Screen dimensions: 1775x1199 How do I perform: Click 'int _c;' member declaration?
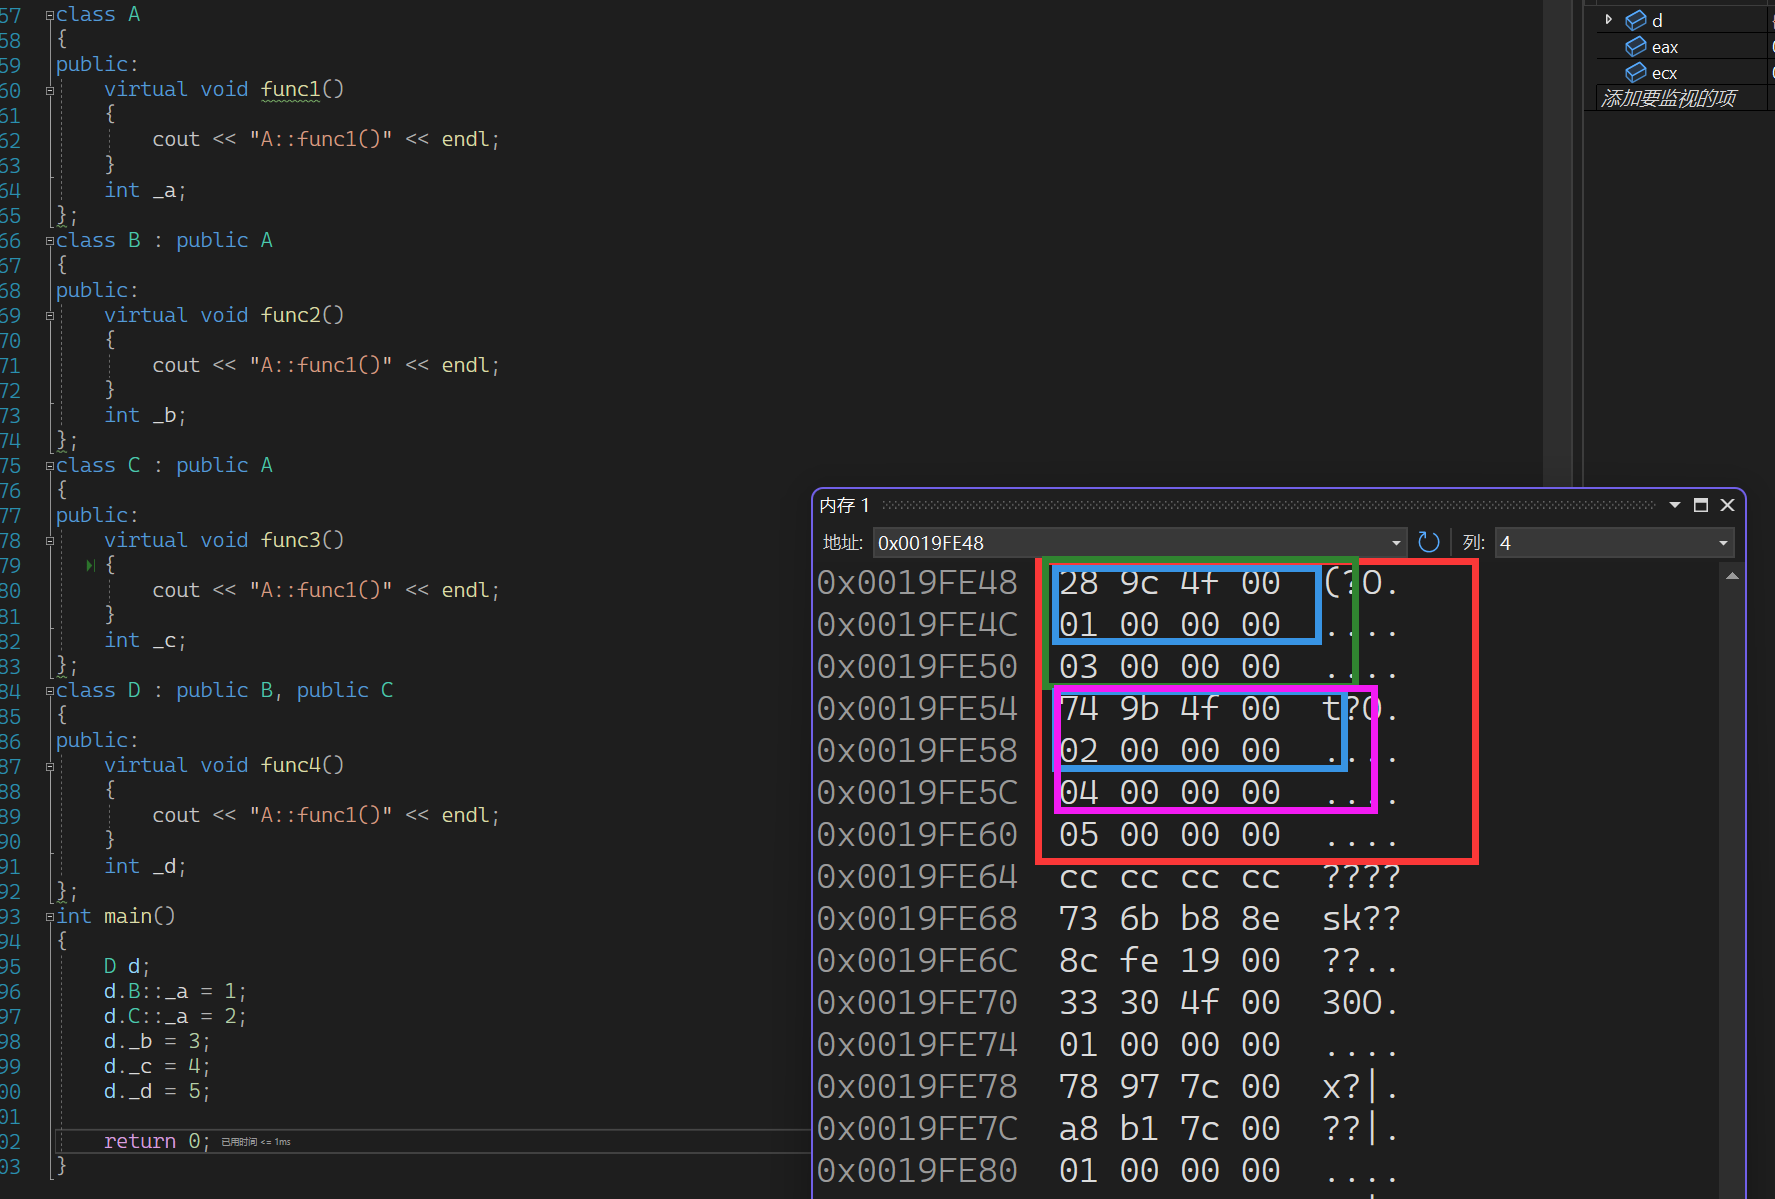(x=145, y=641)
